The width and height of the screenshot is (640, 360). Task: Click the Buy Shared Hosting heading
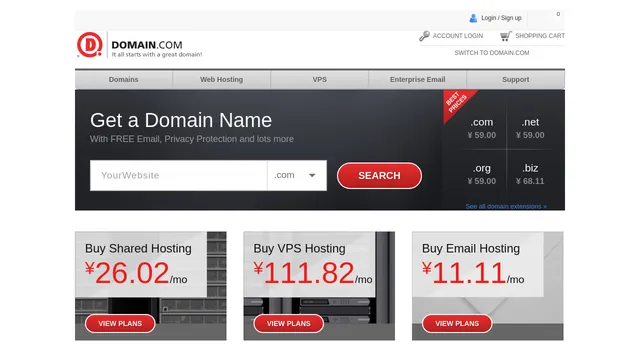click(138, 248)
